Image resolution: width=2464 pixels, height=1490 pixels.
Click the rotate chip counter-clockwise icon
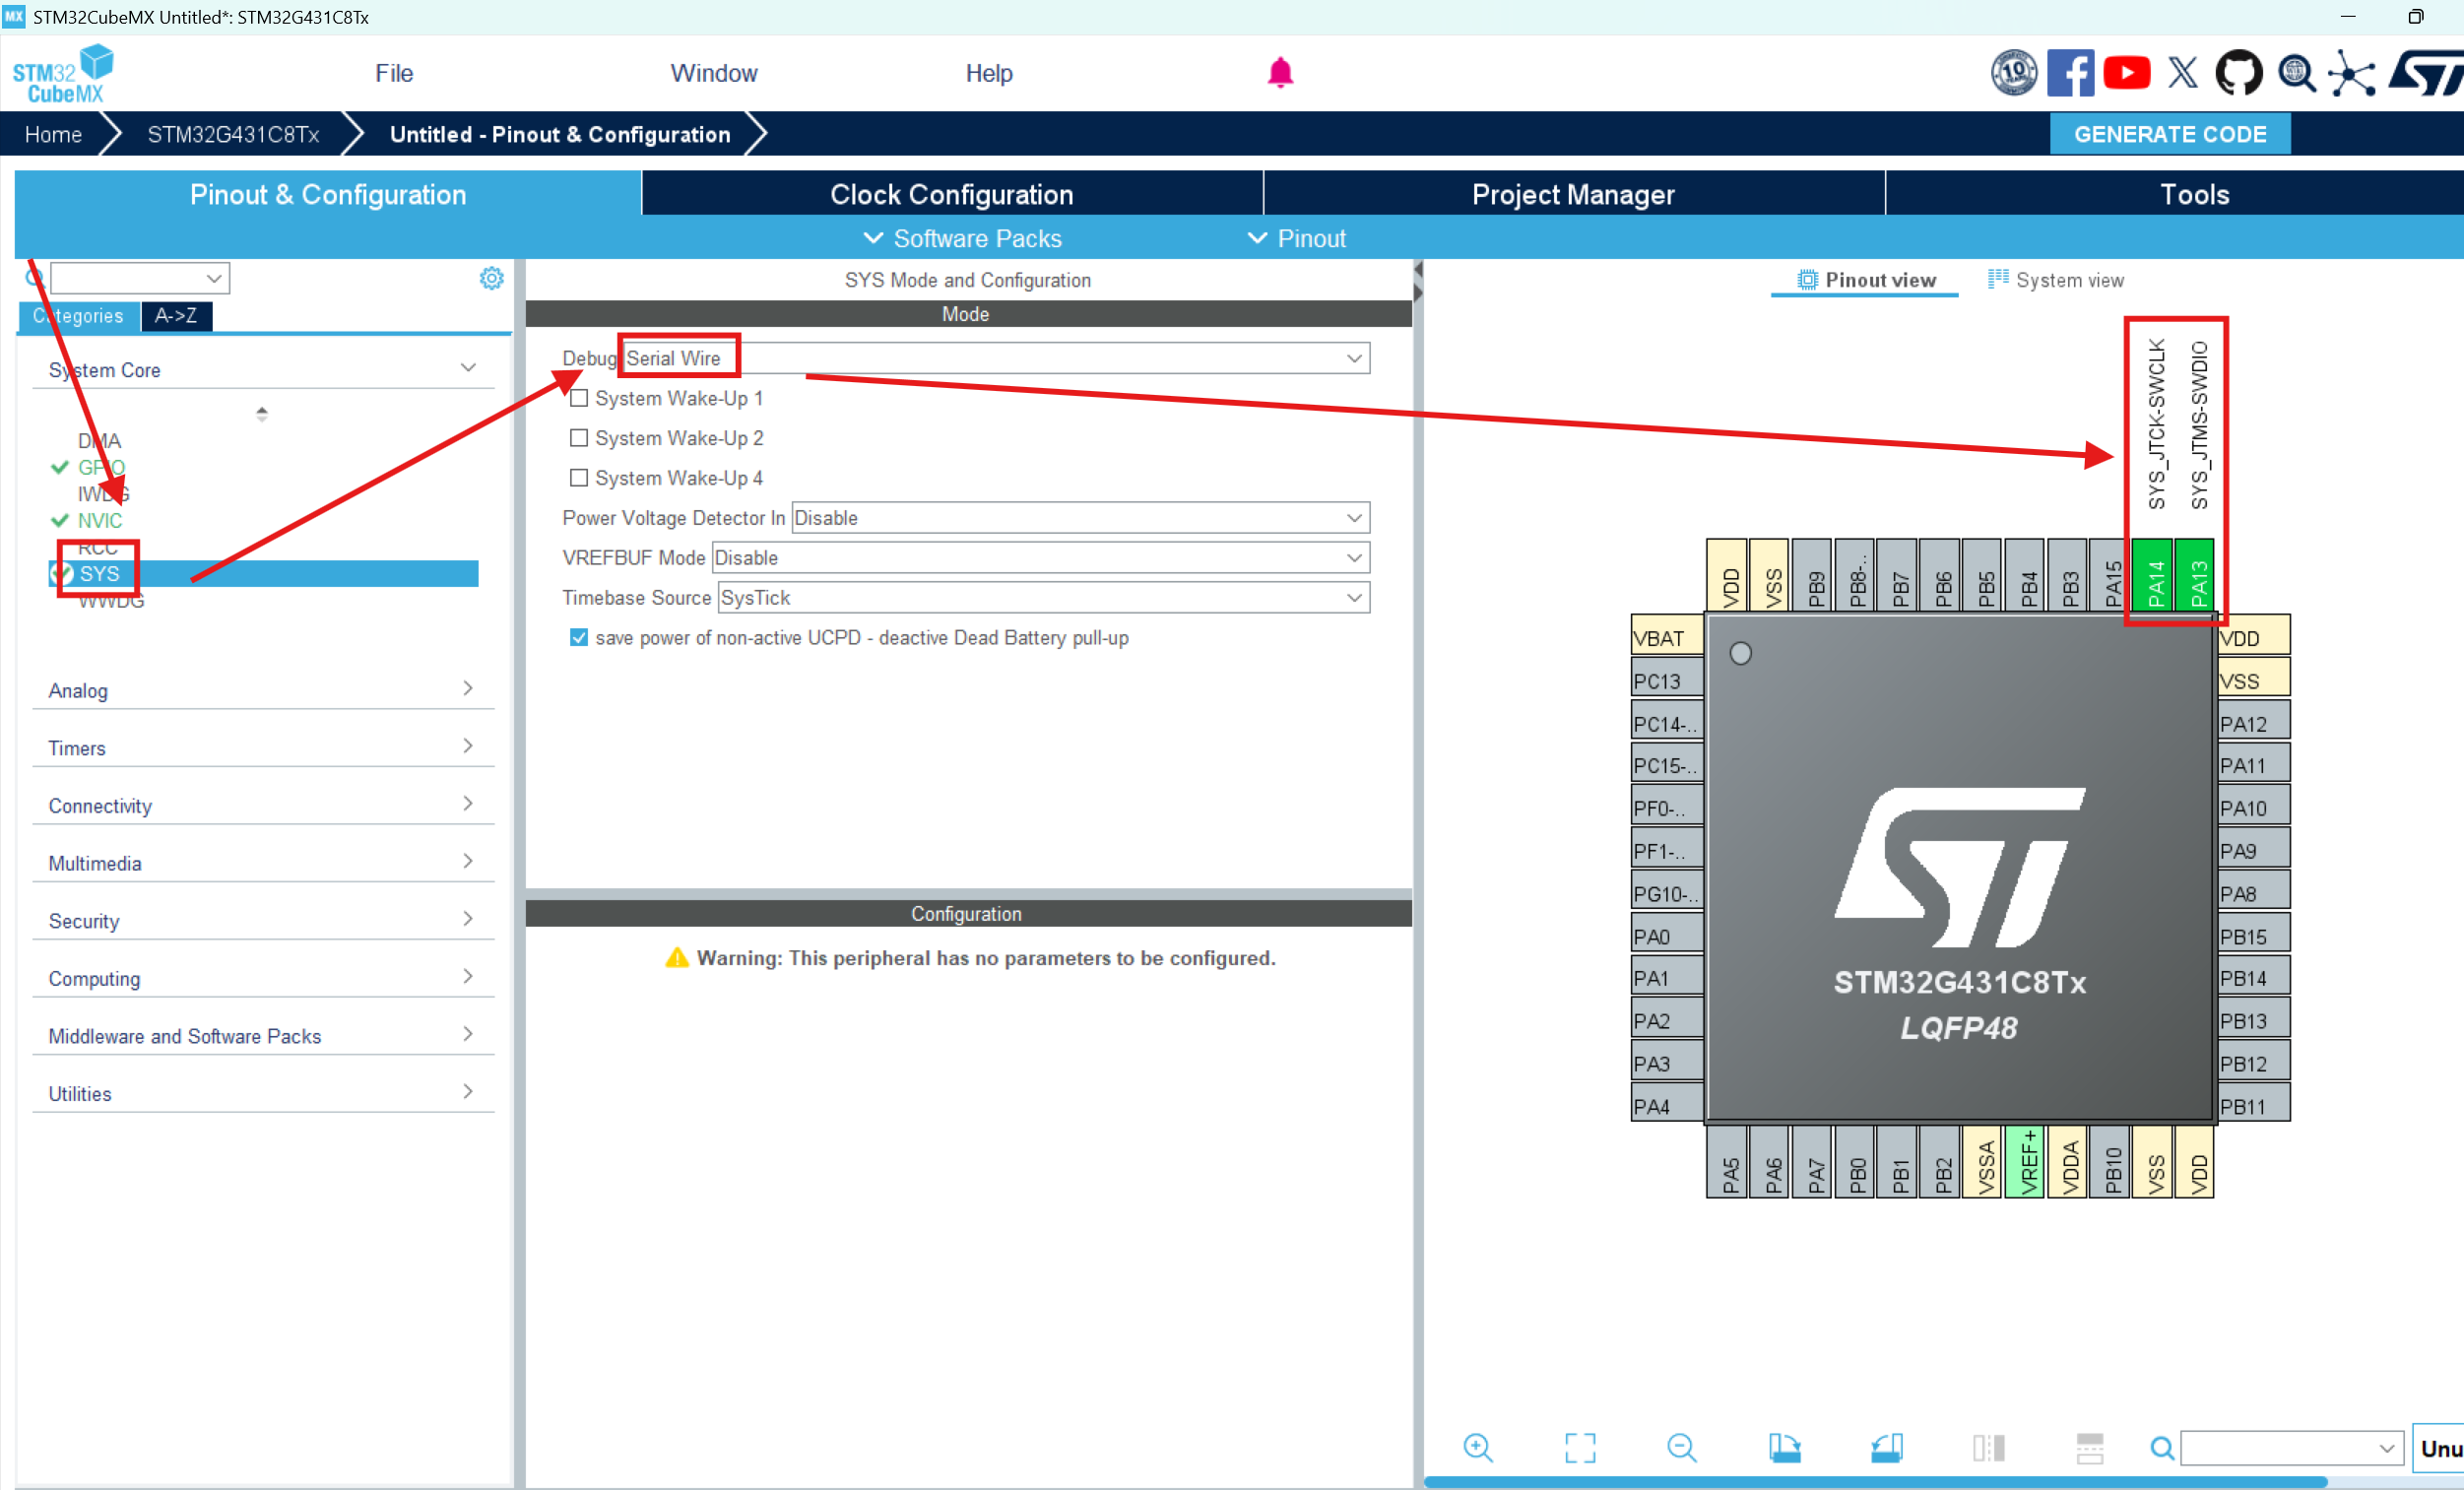point(1887,1447)
